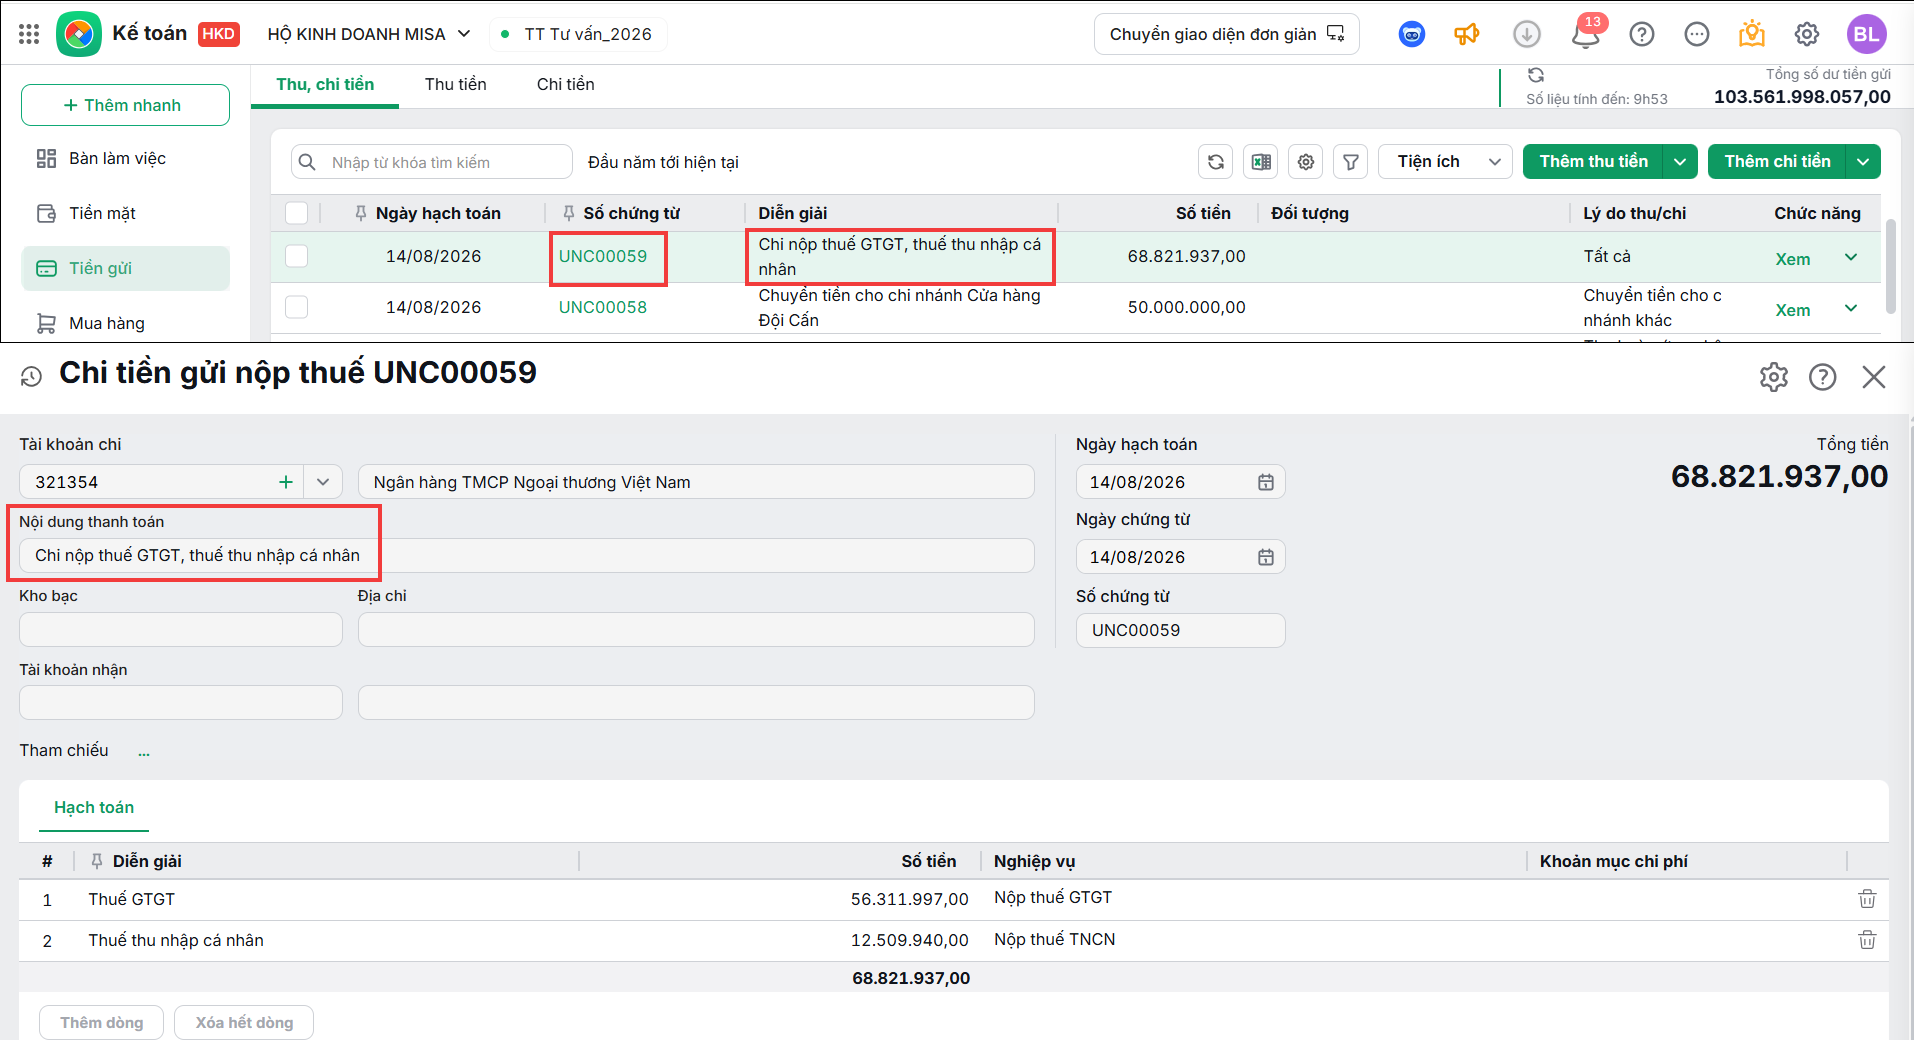Expand the Thêm thu tiền arrow menu
The width and height of the screenshot is (1914, 1040).
1680,162
